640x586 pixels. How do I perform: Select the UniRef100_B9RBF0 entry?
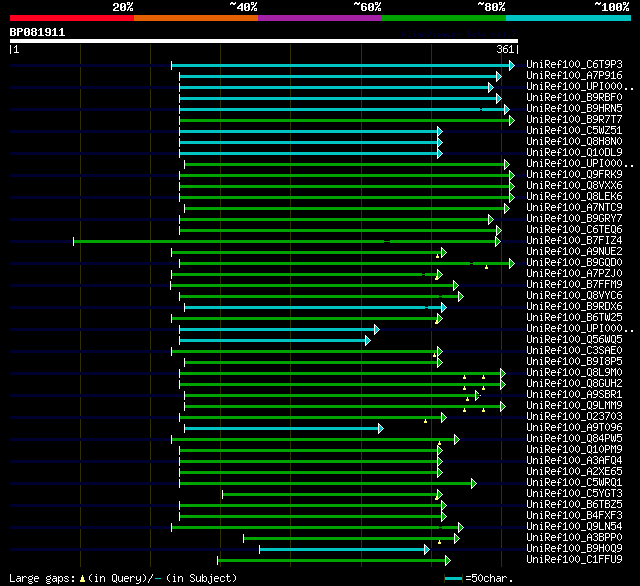pyautogui.click(x=574, y=98)
